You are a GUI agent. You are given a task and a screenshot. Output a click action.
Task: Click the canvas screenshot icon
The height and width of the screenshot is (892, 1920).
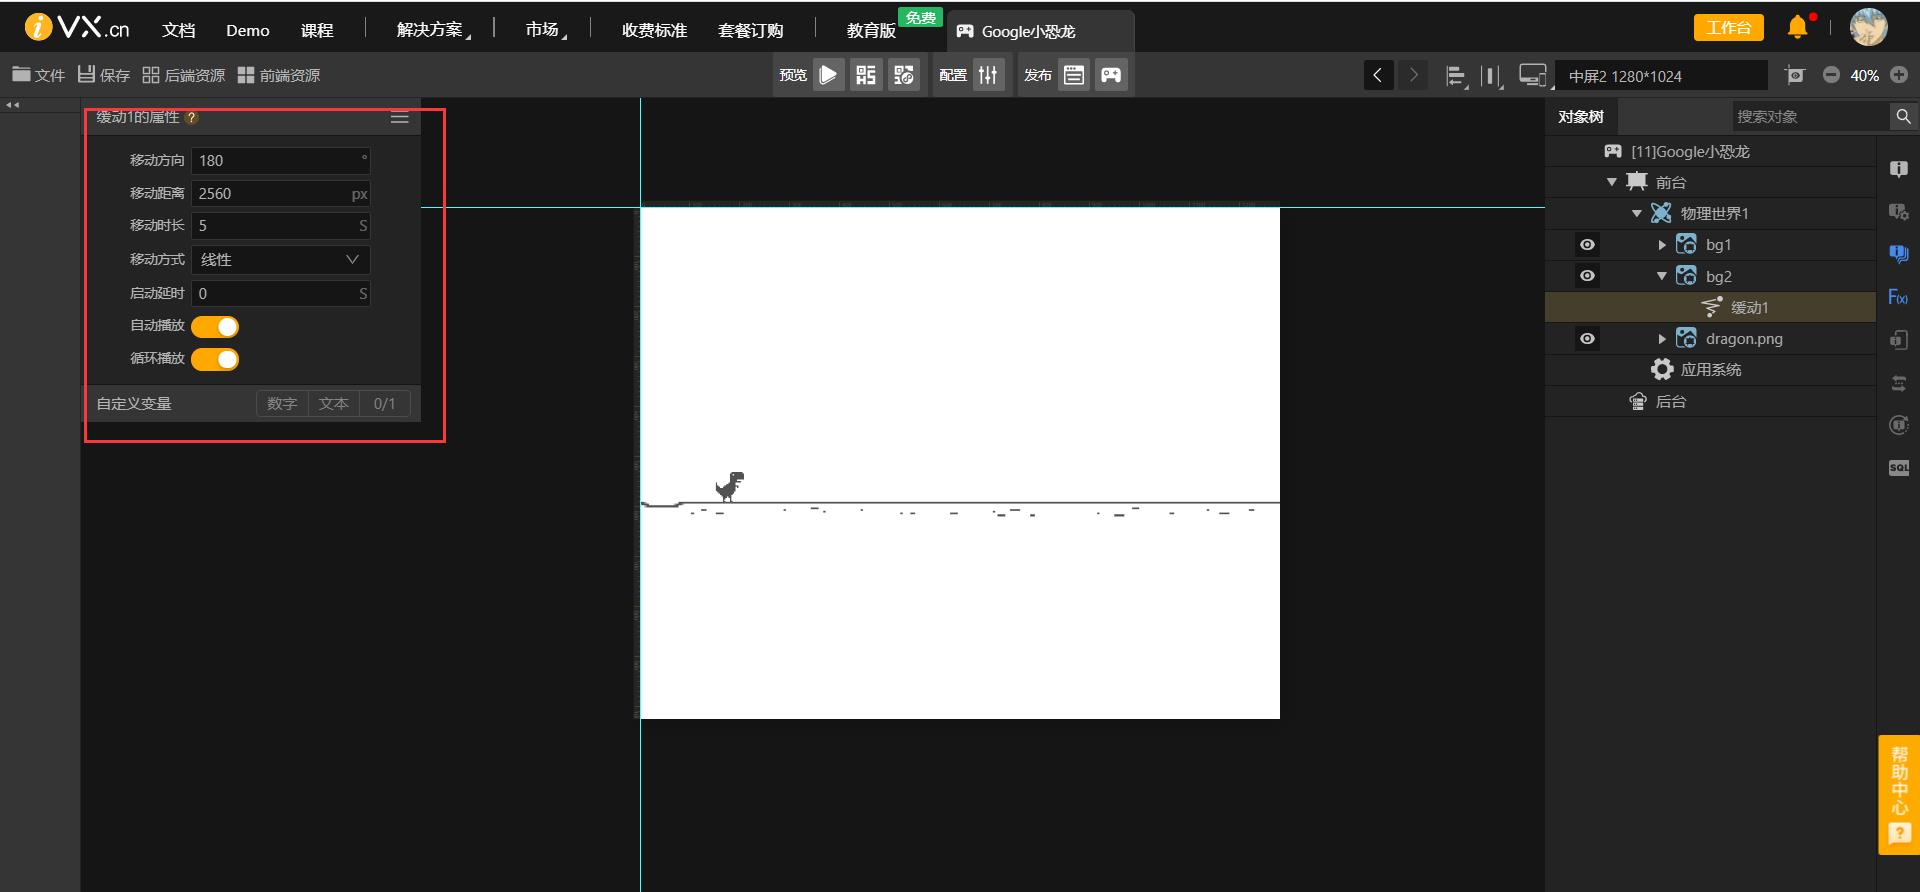click(x=1795, y=75)
